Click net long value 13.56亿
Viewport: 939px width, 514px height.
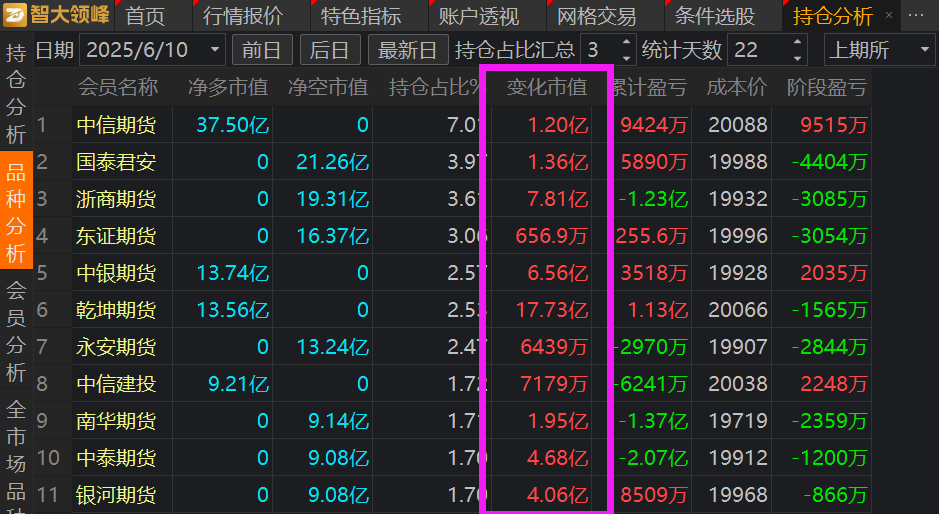(x=232, y=310)
